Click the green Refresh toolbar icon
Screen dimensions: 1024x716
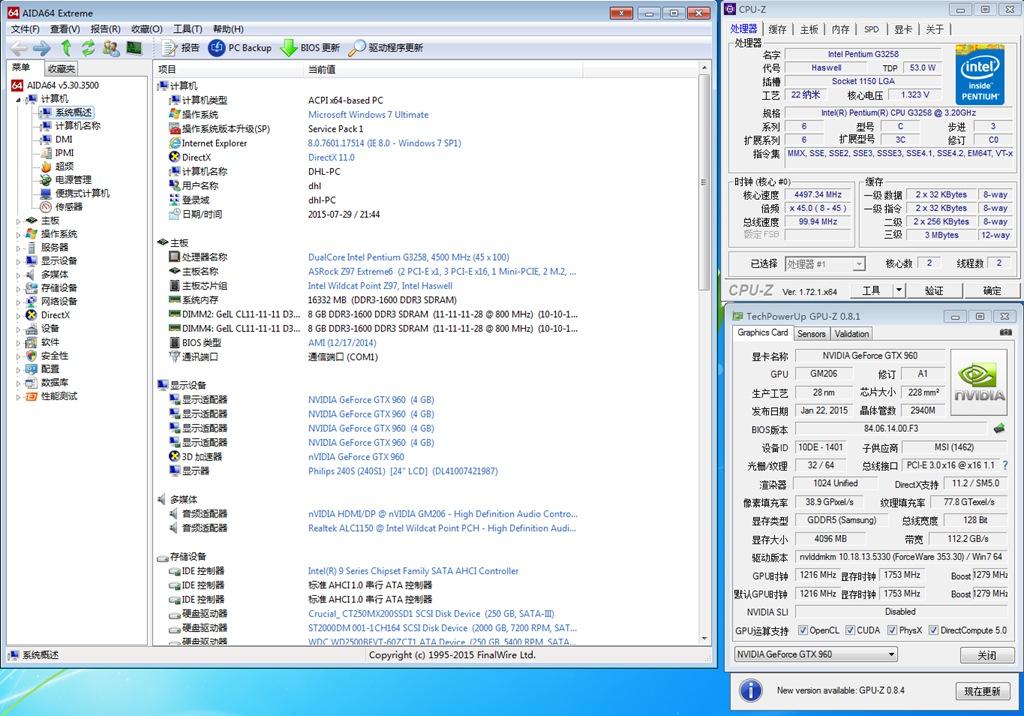[x=88, y=48]
